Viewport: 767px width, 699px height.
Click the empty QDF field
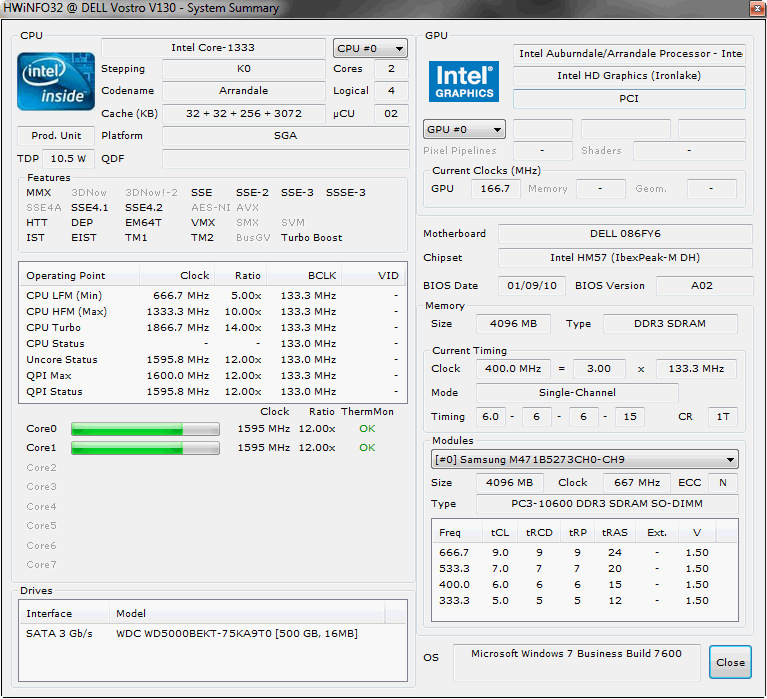(x=286, y=159)
